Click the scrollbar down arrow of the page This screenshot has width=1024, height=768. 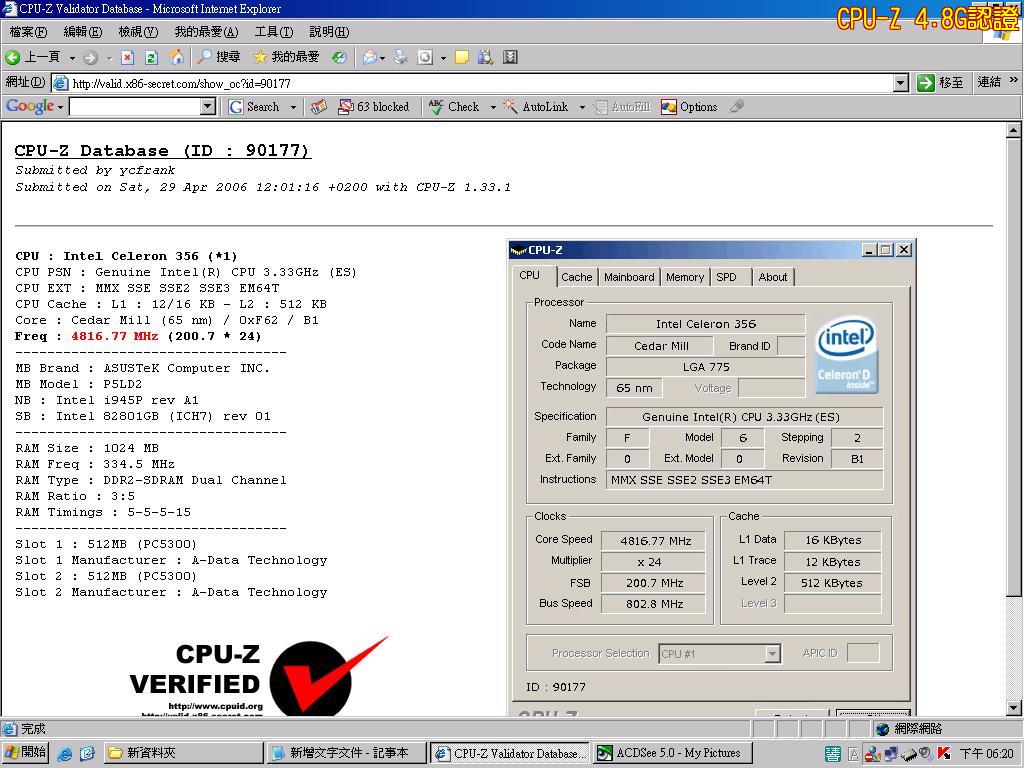pyautogui.click(x=1013, y=707)
